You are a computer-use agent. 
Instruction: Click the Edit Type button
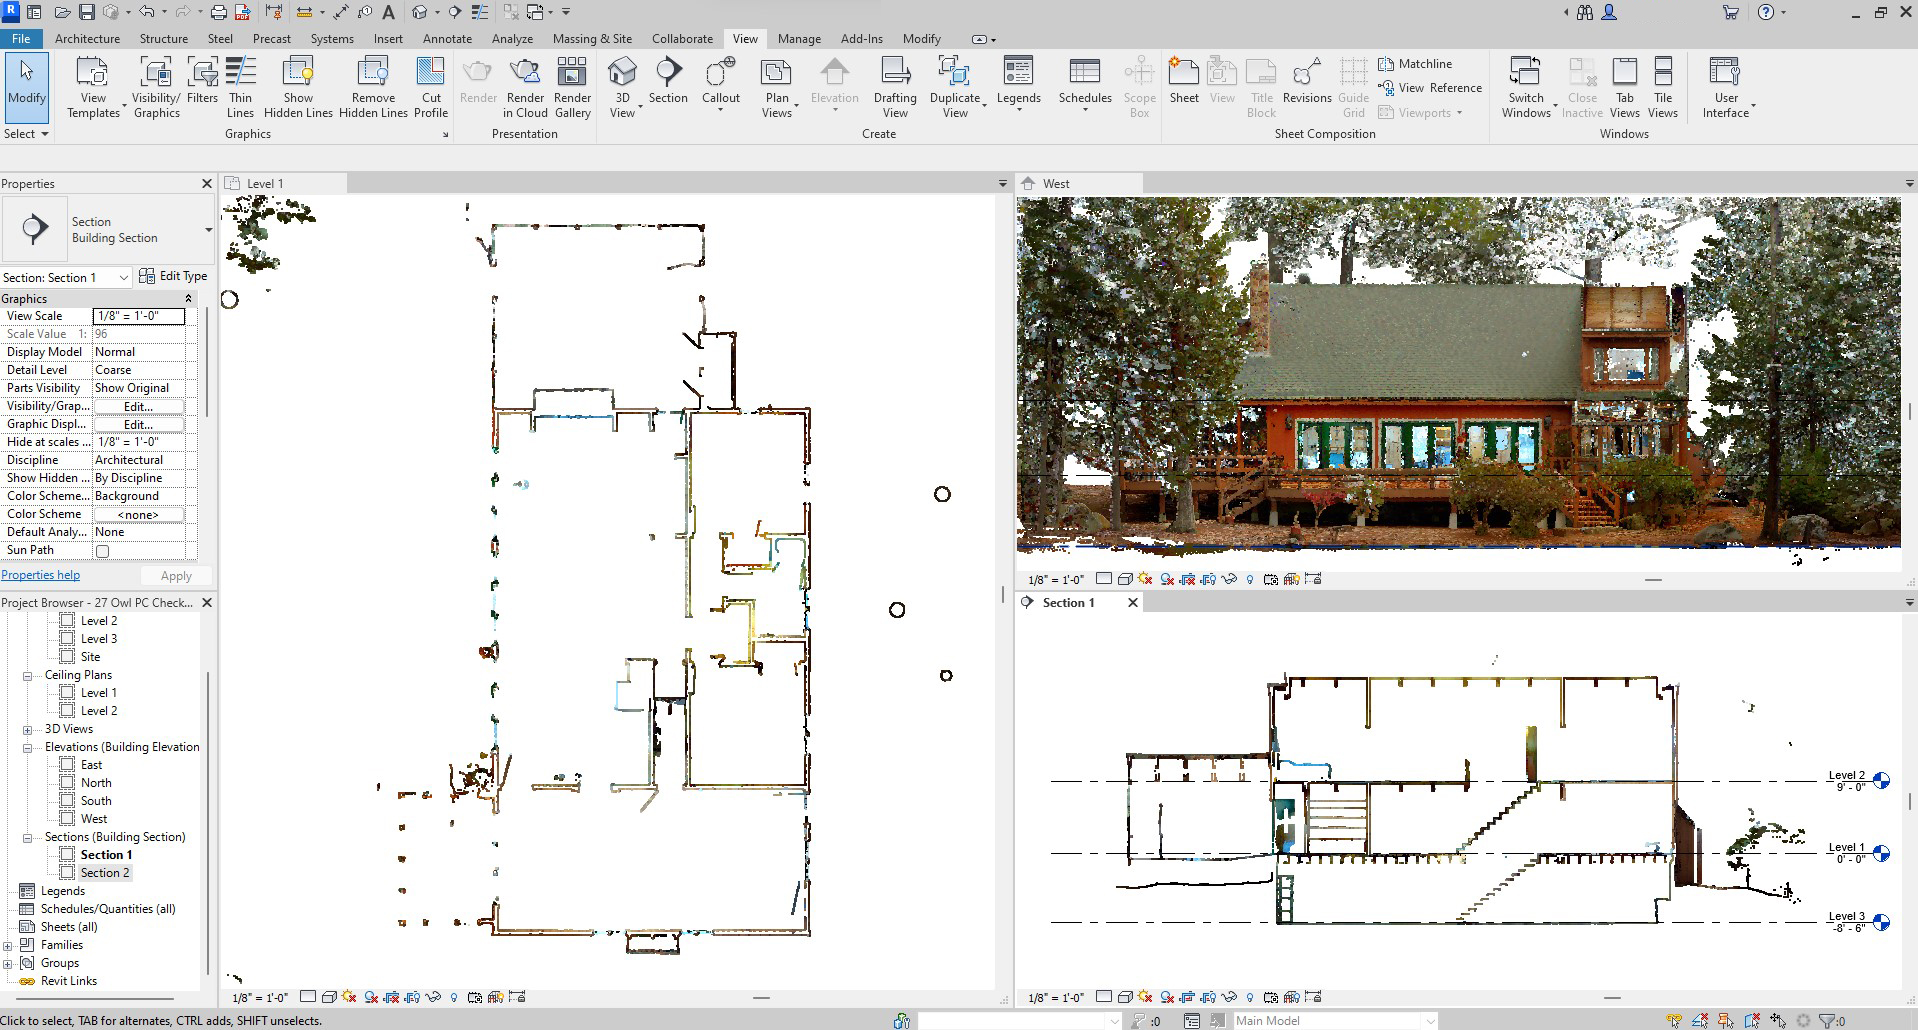(174, 277)
